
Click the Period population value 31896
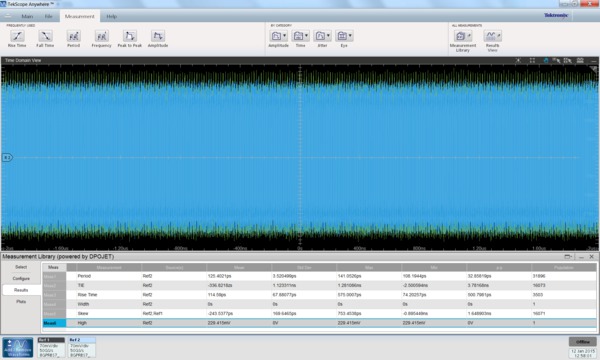coord(539,276)
